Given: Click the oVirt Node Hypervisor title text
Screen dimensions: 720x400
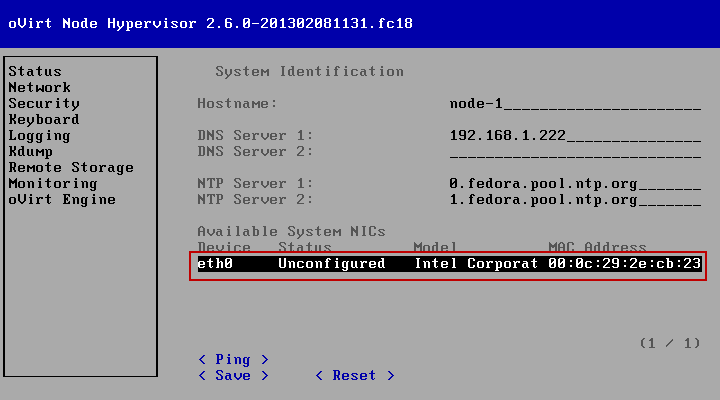Looking at the screenshot, I should [210, 23].
